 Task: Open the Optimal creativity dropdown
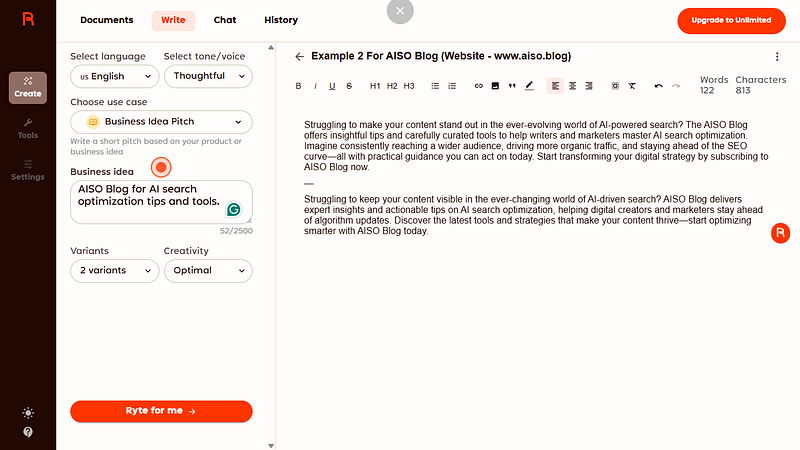pos(208,271)
